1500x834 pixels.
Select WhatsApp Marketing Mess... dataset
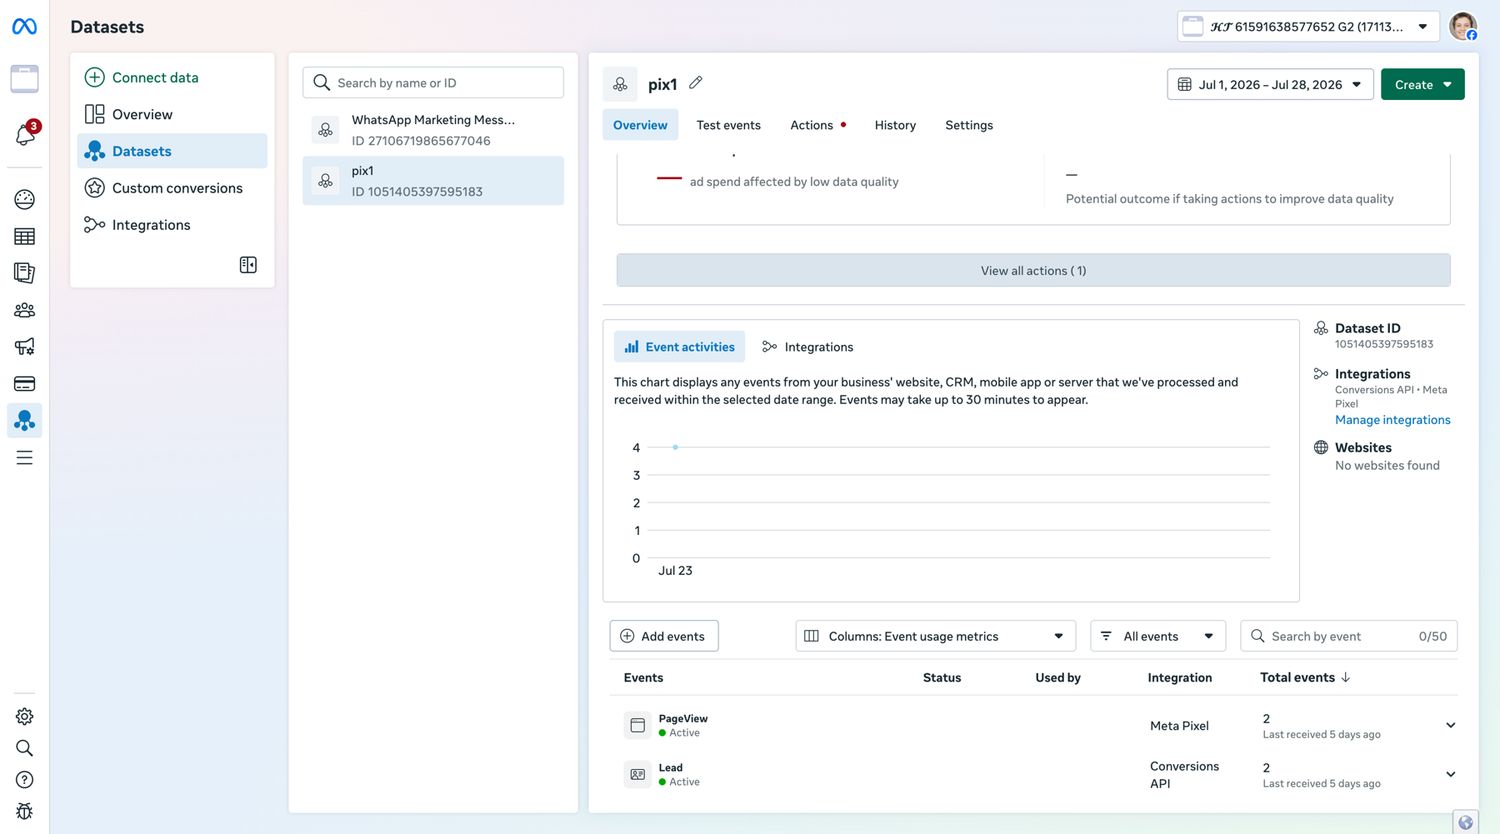tap(433, 130)
